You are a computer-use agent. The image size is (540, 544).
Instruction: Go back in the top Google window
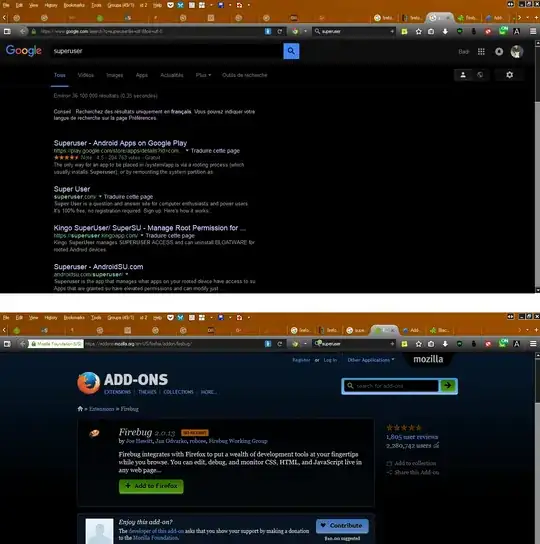[23, 32]
